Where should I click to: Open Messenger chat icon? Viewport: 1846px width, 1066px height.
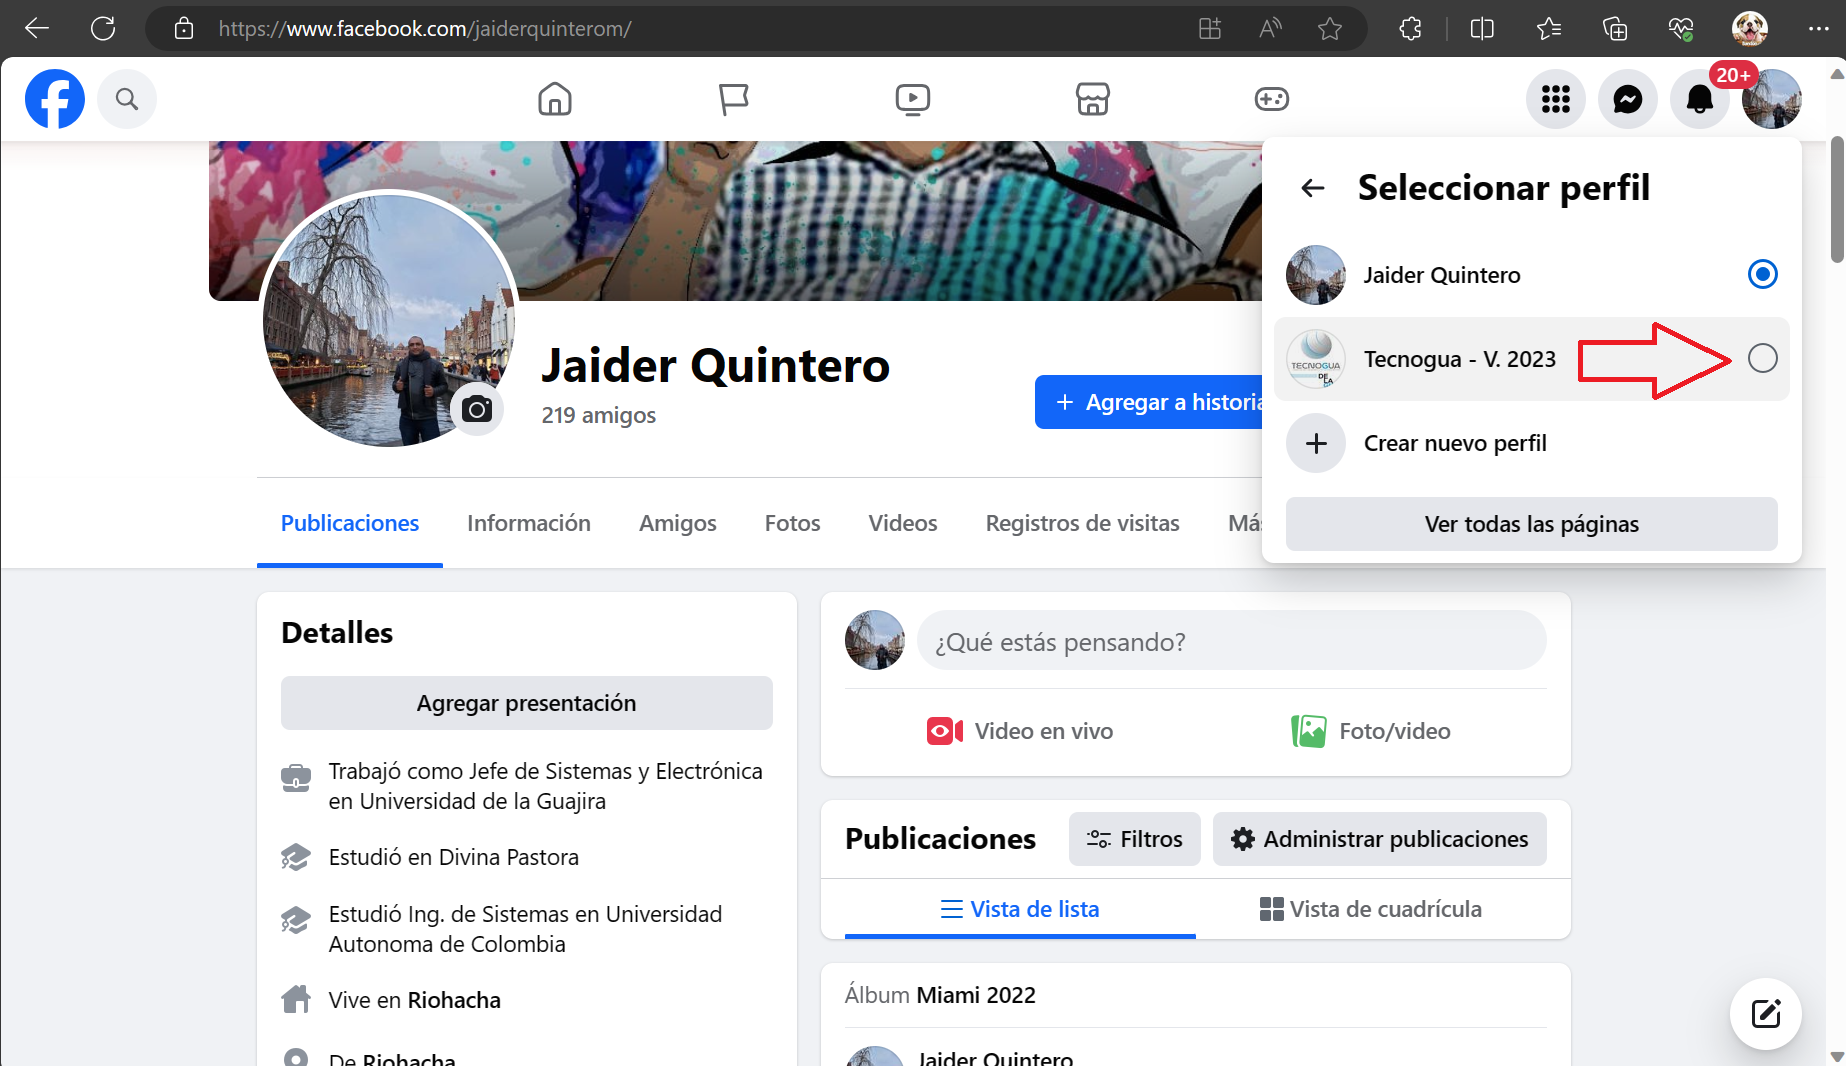[x=1627, y=99]
